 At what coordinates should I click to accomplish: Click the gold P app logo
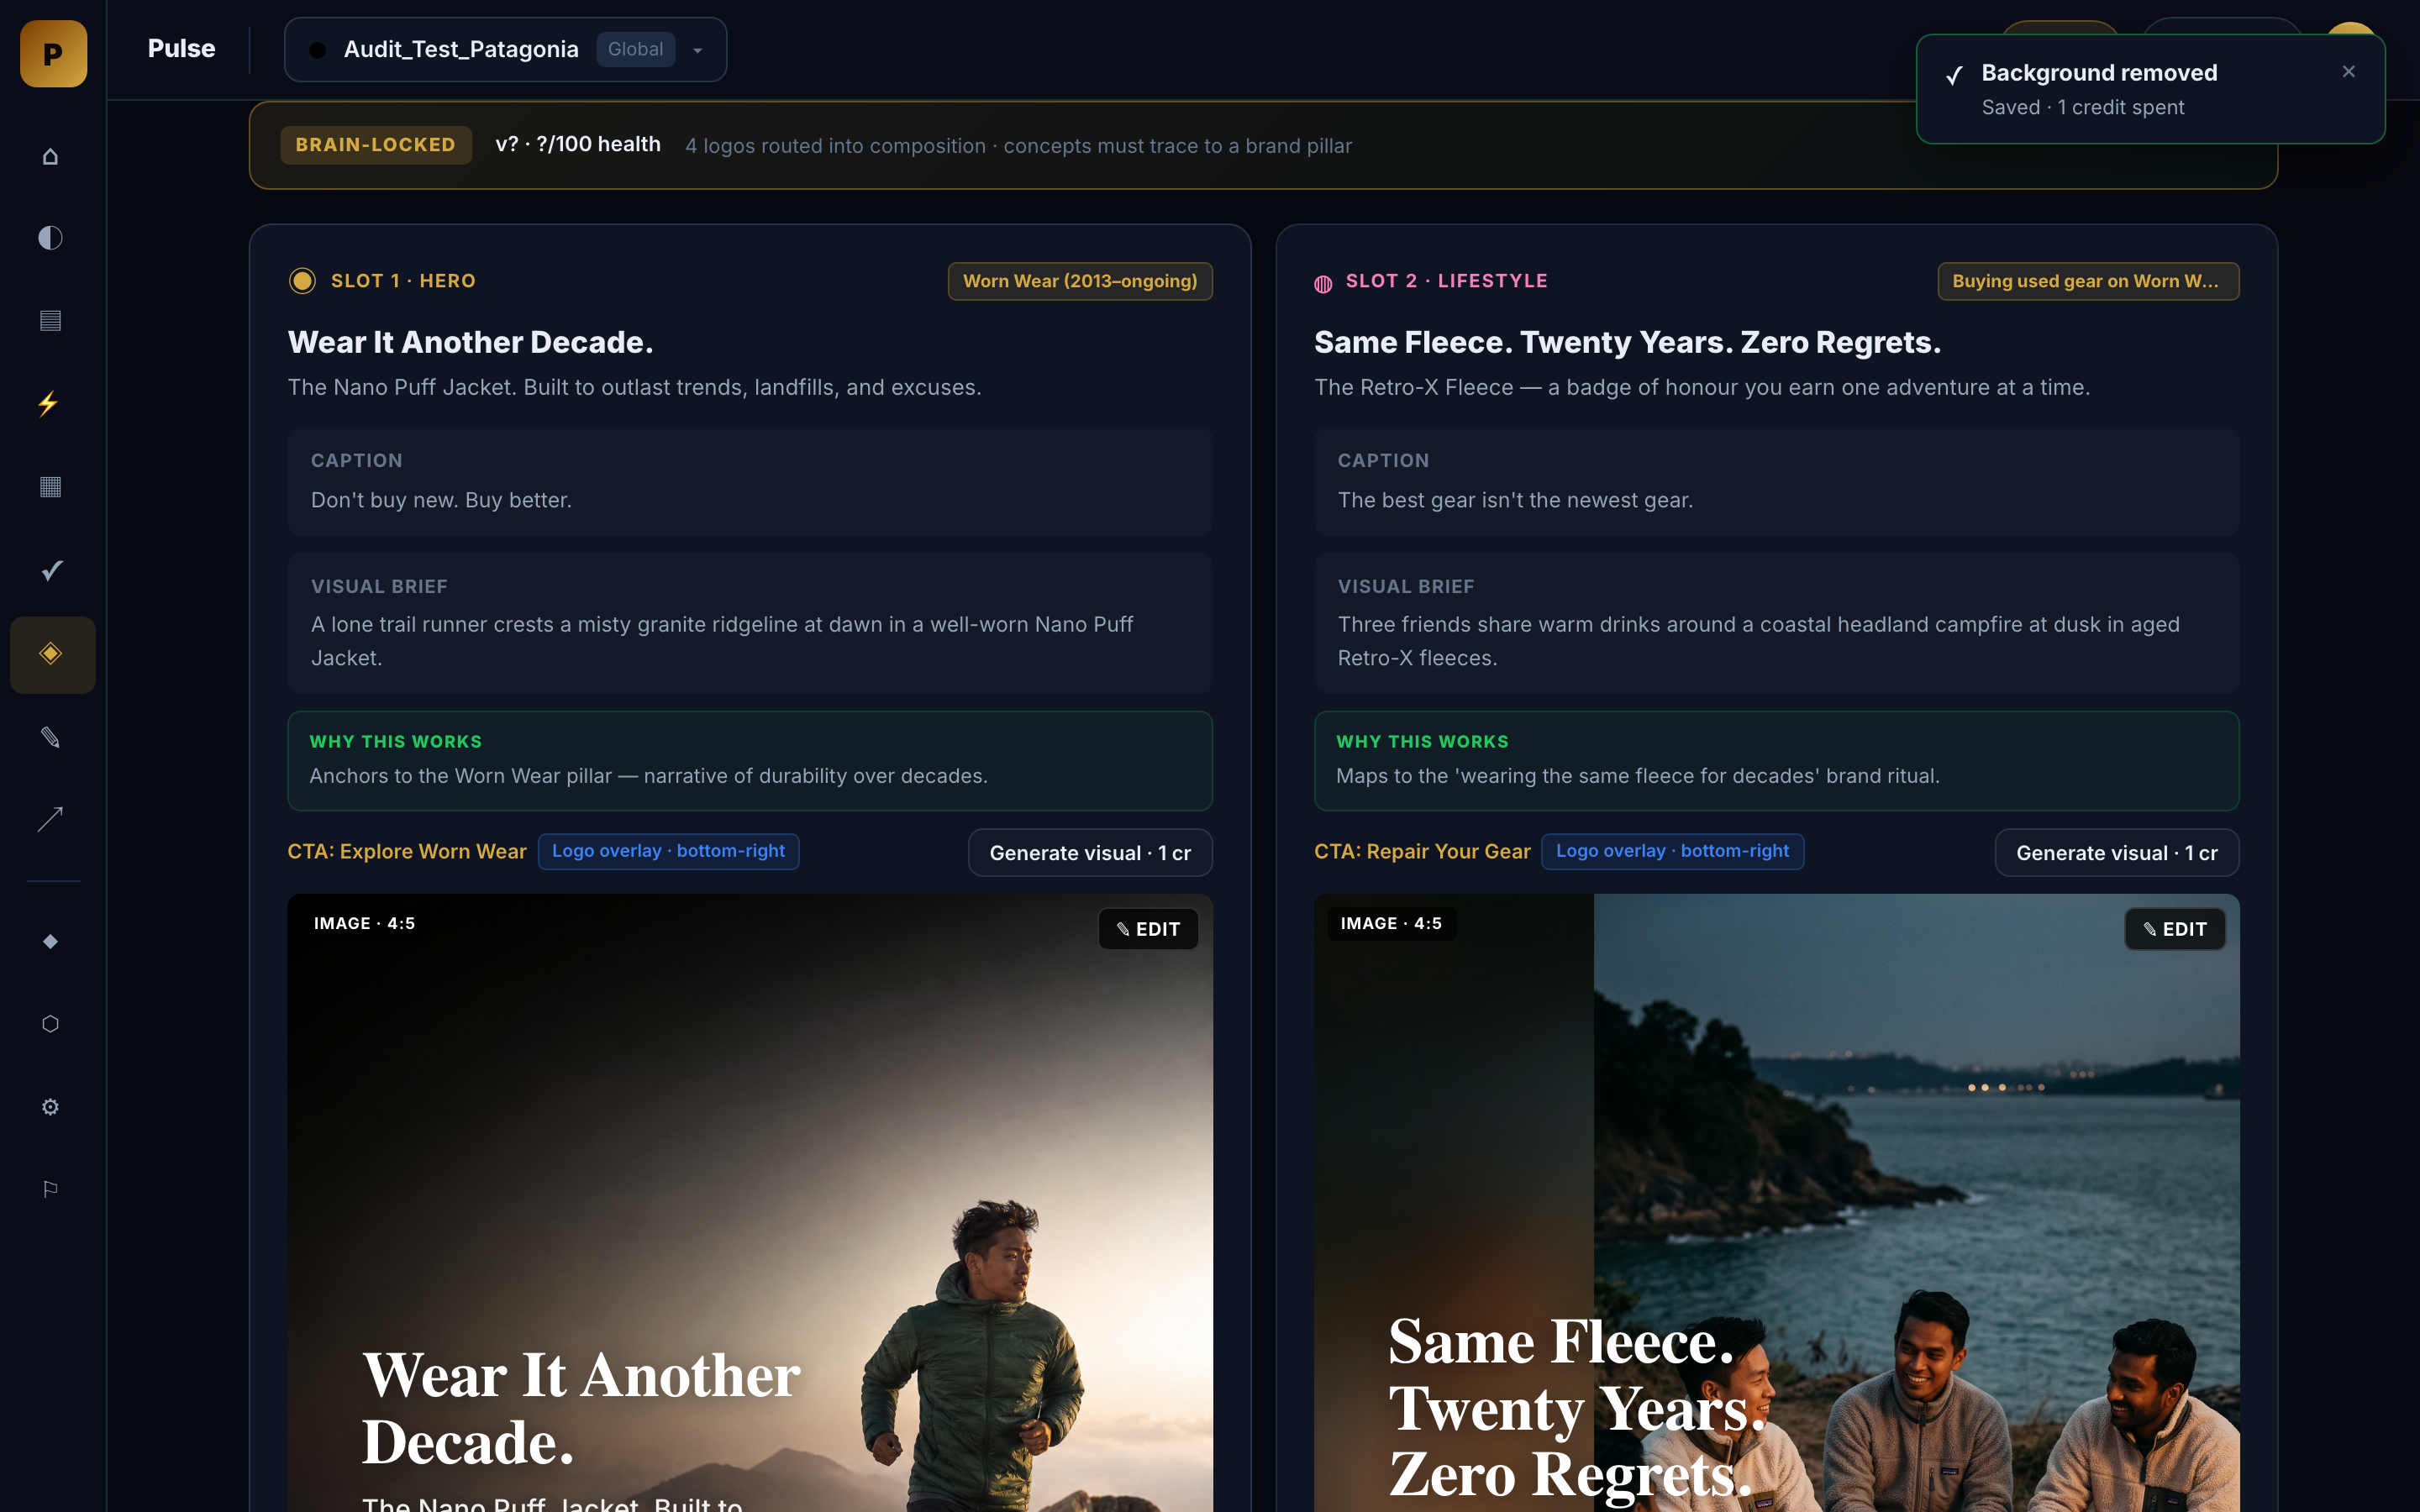pos(53,53)
